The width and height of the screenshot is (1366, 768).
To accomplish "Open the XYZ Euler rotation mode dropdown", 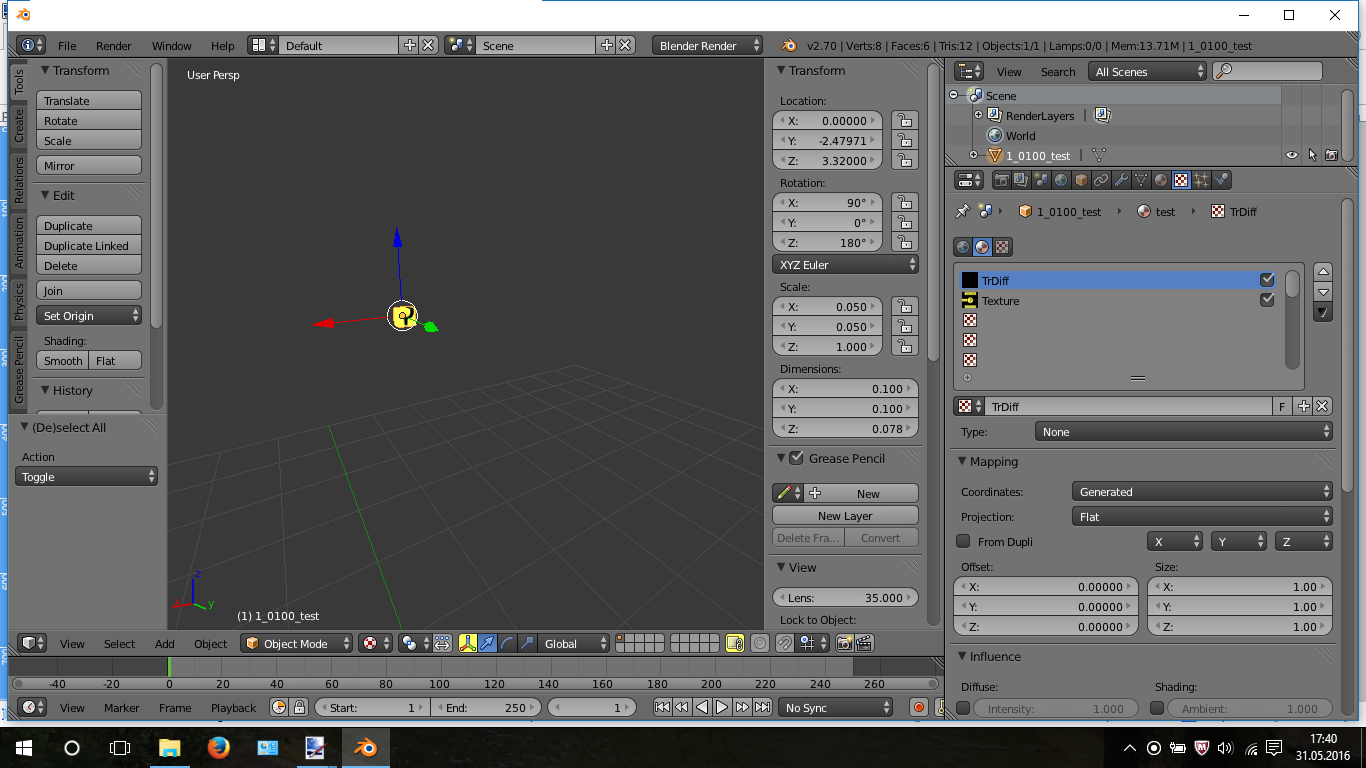I will (845, 265).
